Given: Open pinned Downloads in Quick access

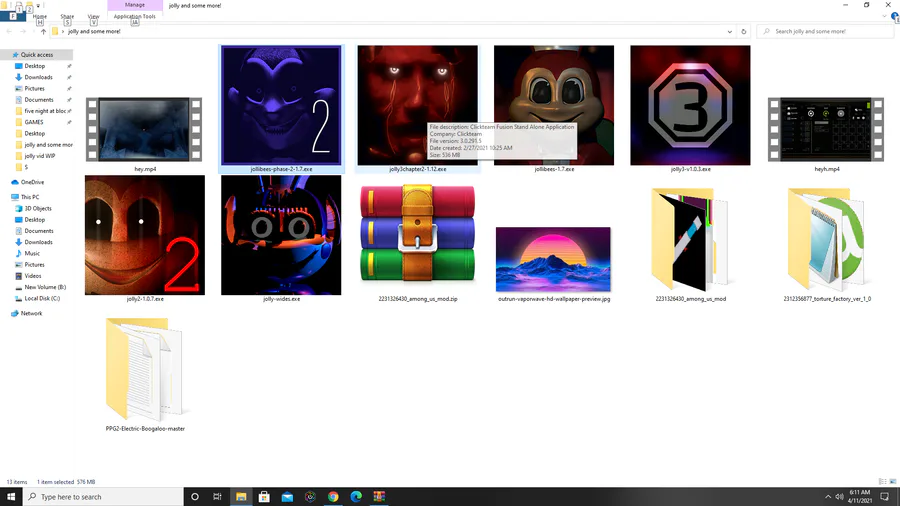Looking at the screenshot, I should coord(38,77).
